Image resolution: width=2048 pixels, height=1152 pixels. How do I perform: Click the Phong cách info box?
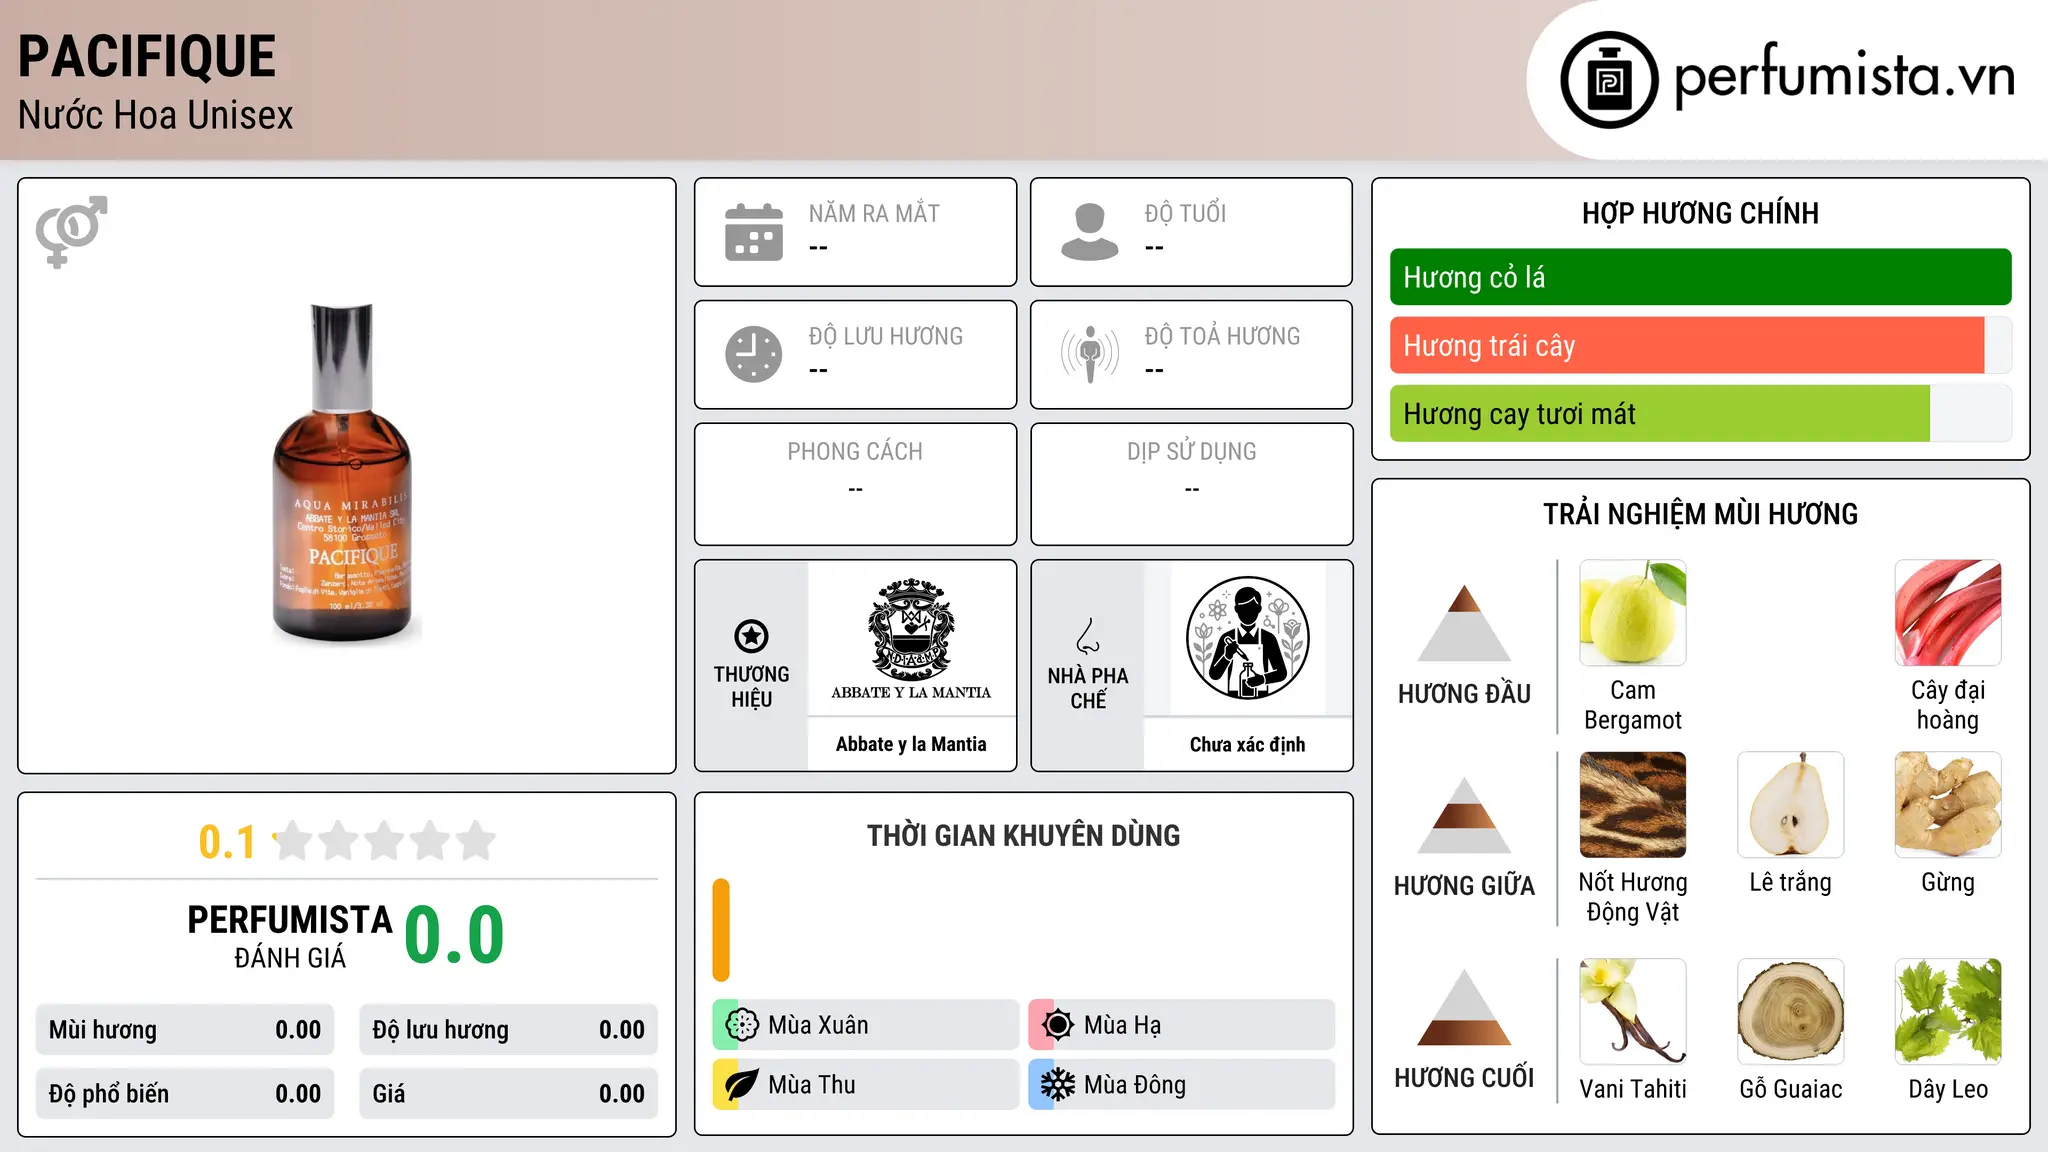[855, 484]
